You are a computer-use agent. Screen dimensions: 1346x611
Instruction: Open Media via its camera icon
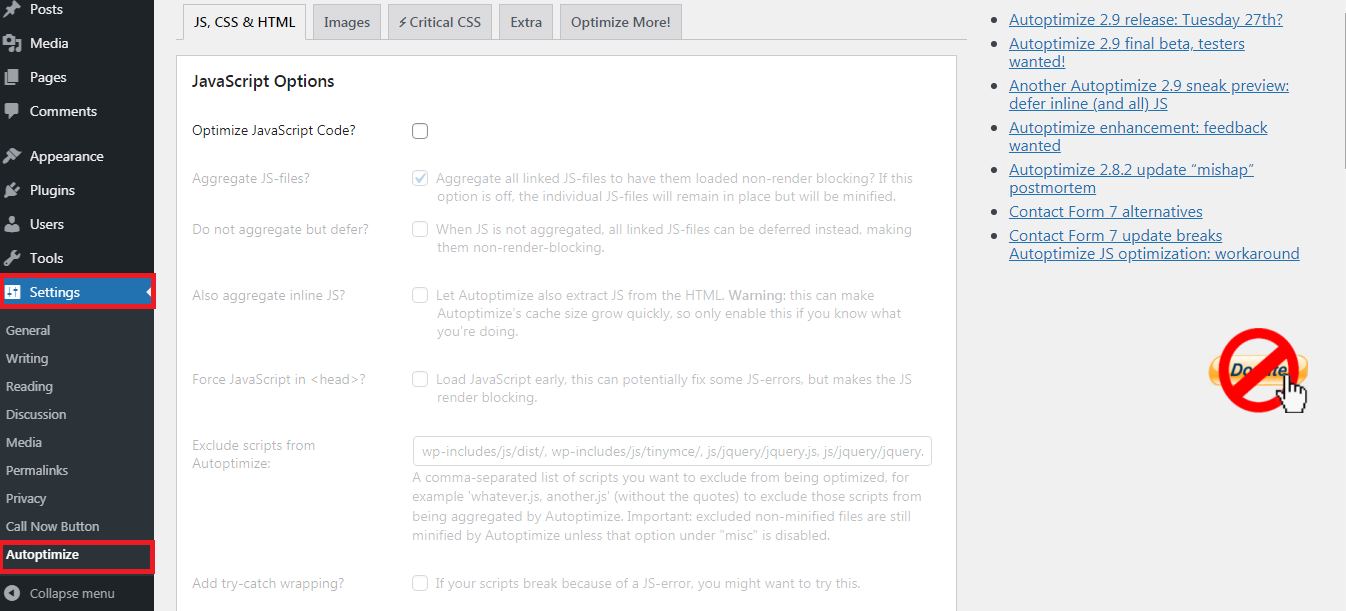[12, 43]
